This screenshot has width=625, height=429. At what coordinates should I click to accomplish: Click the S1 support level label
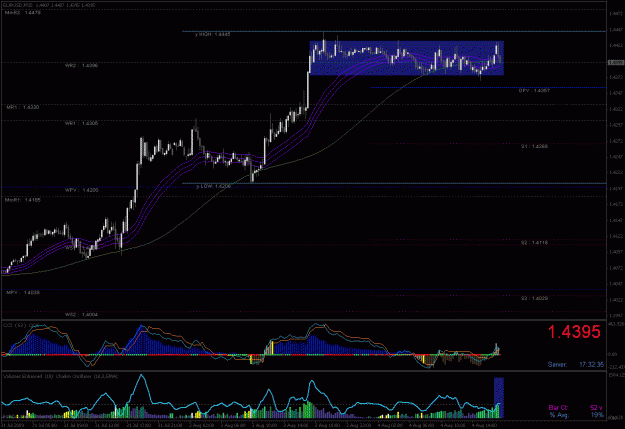tap(534, 146)
